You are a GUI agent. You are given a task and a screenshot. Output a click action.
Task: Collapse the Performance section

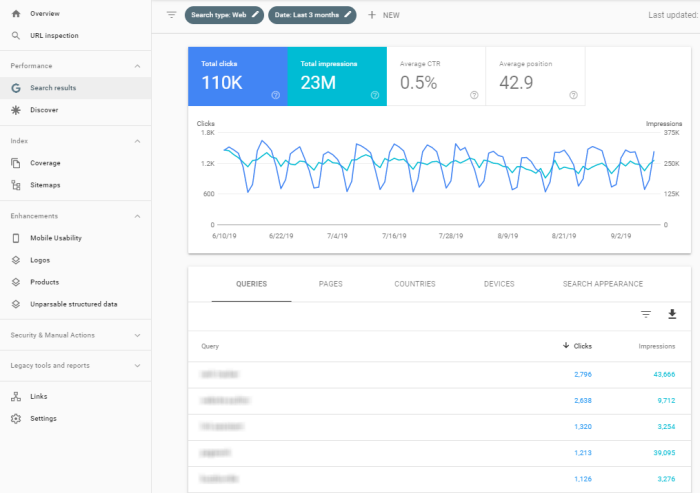(137, 66)
